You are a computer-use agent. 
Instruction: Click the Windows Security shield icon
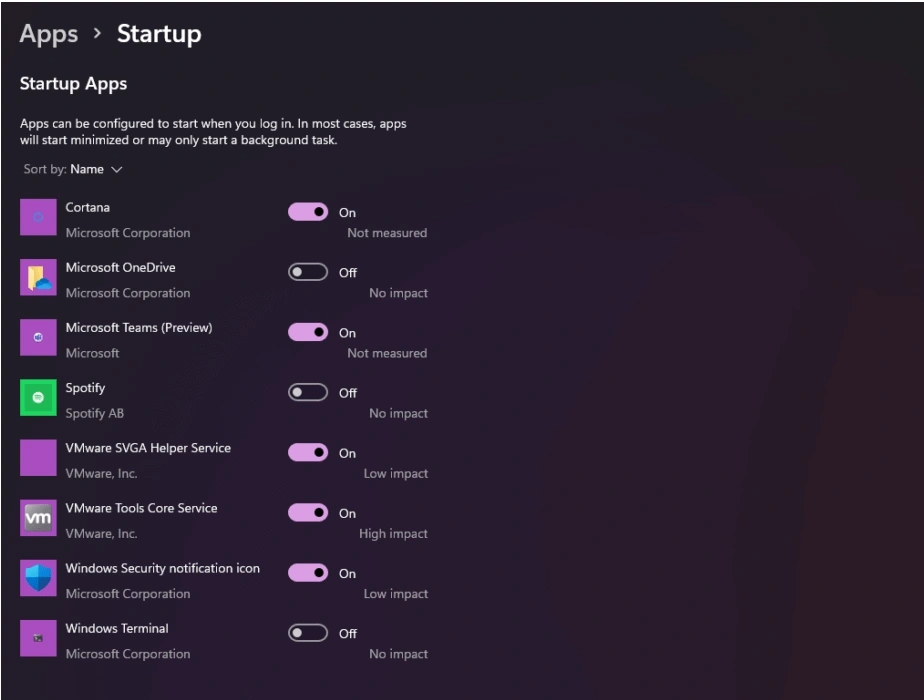(x=38, y=578)
